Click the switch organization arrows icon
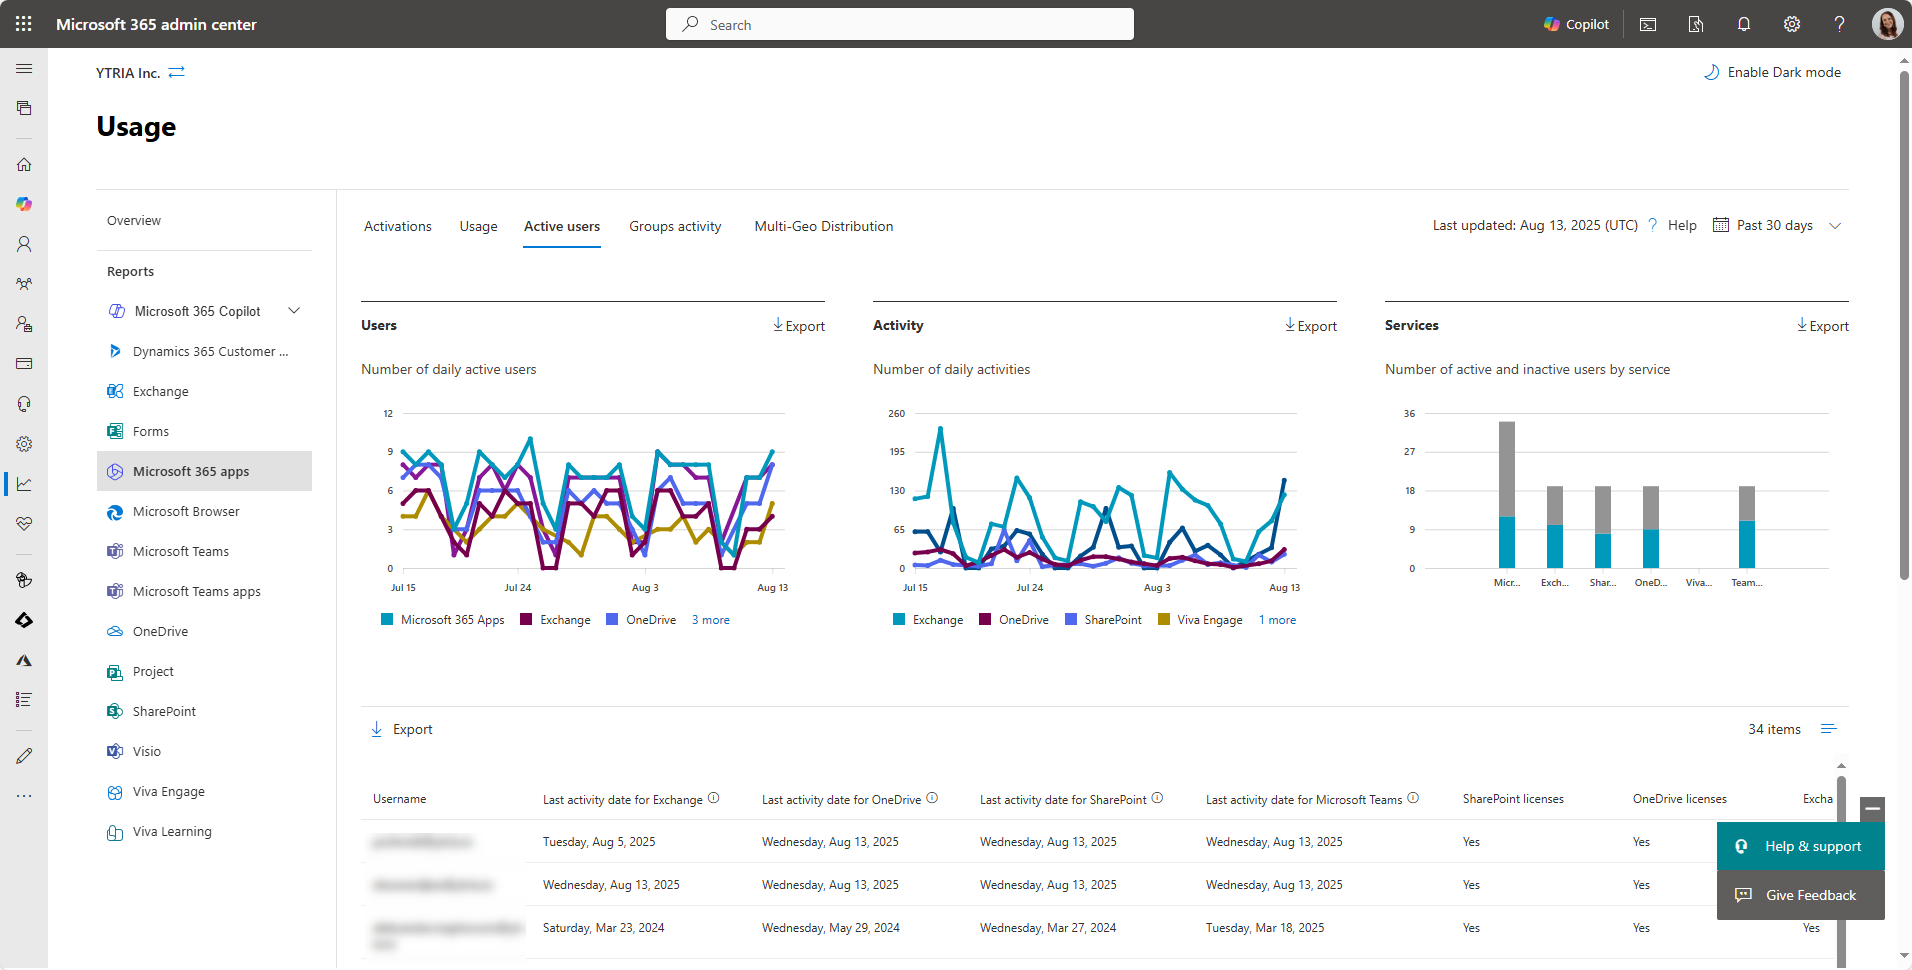Image resolution: width=1912 pixels, height=970 pixels. click(177, 72)
